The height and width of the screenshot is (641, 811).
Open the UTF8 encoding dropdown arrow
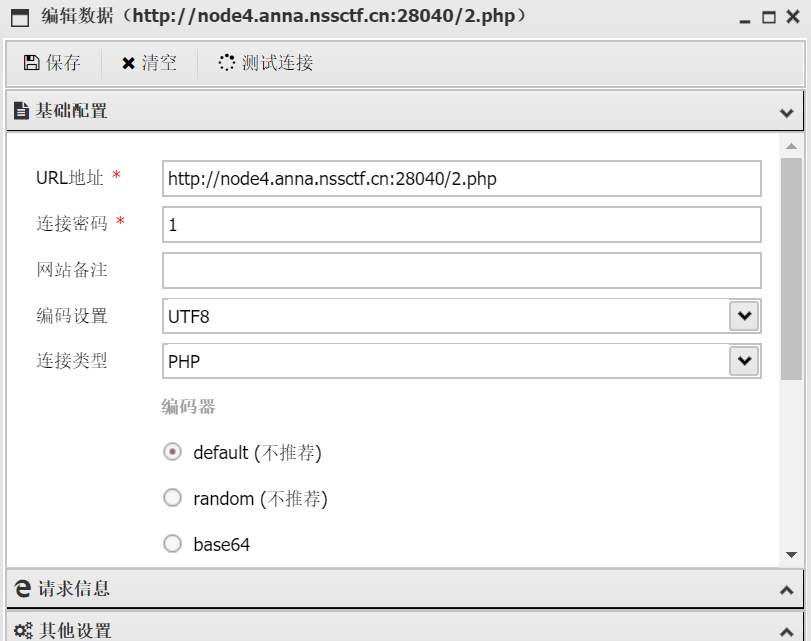[x=744, y=316]
